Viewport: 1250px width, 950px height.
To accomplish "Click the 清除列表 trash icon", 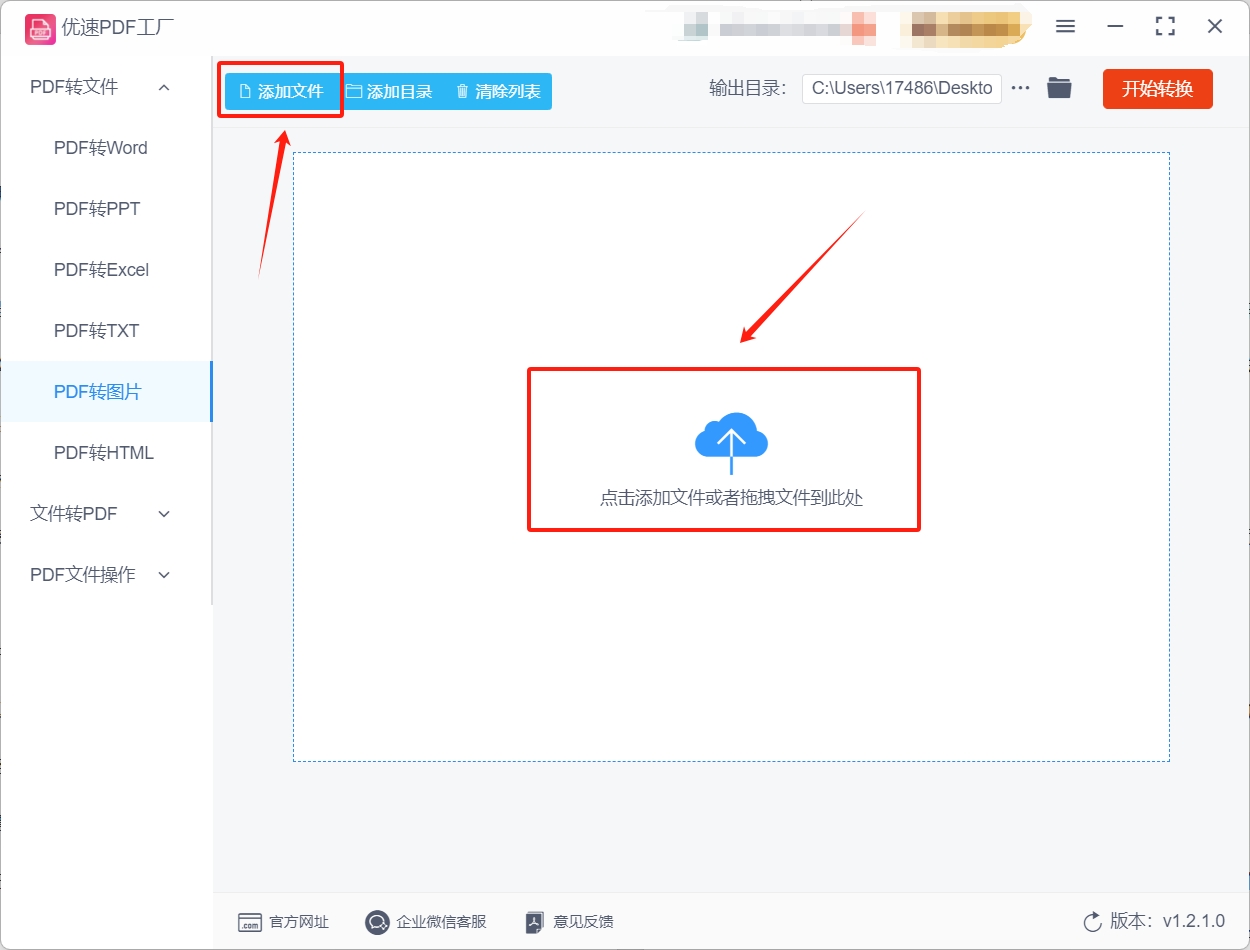I will (x=461, y=90).
